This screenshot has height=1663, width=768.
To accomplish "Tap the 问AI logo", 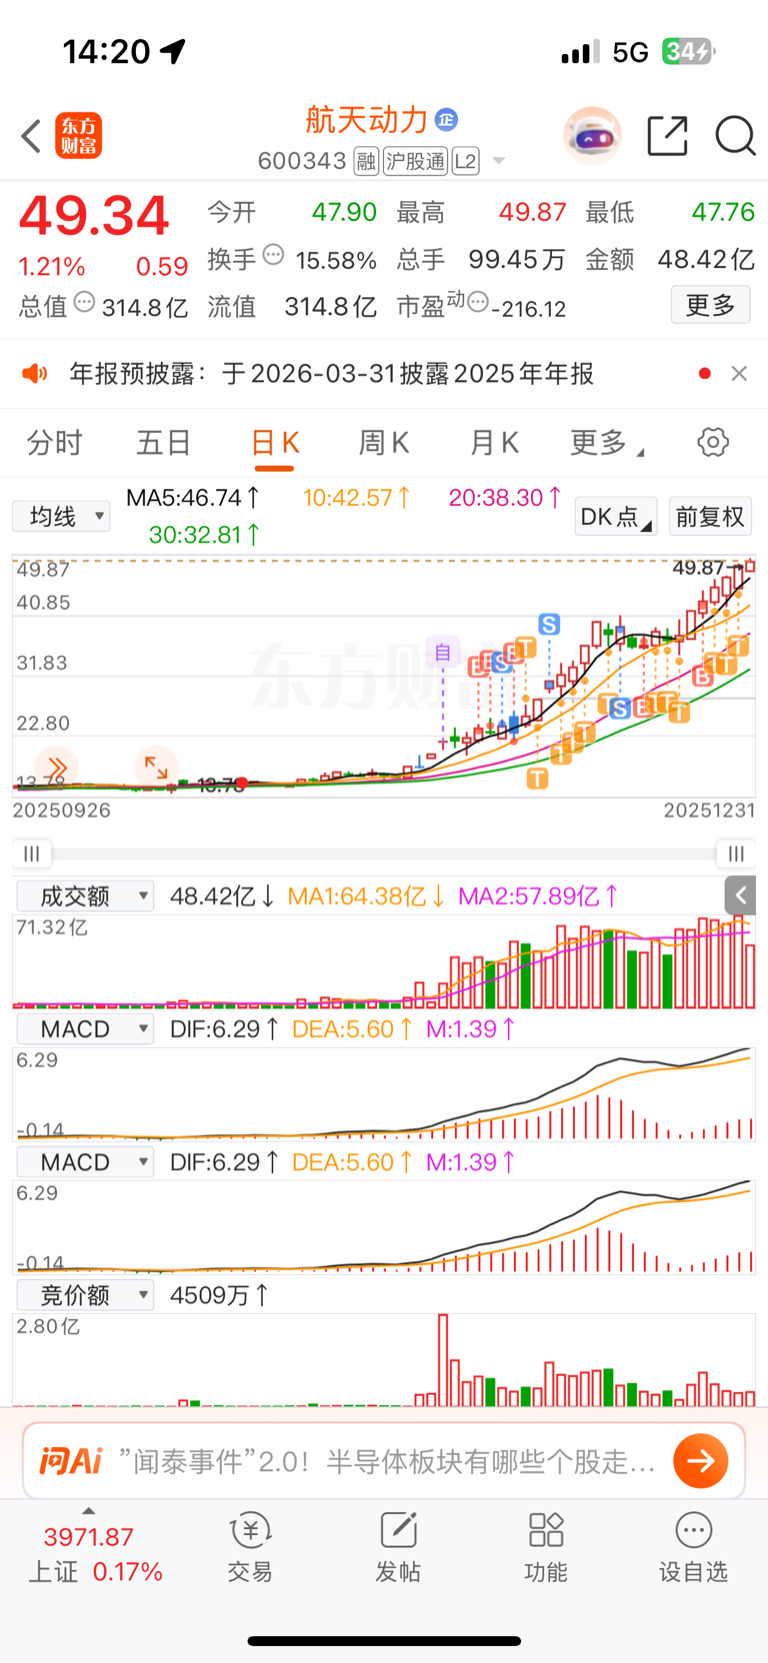I will (71, 1461).
